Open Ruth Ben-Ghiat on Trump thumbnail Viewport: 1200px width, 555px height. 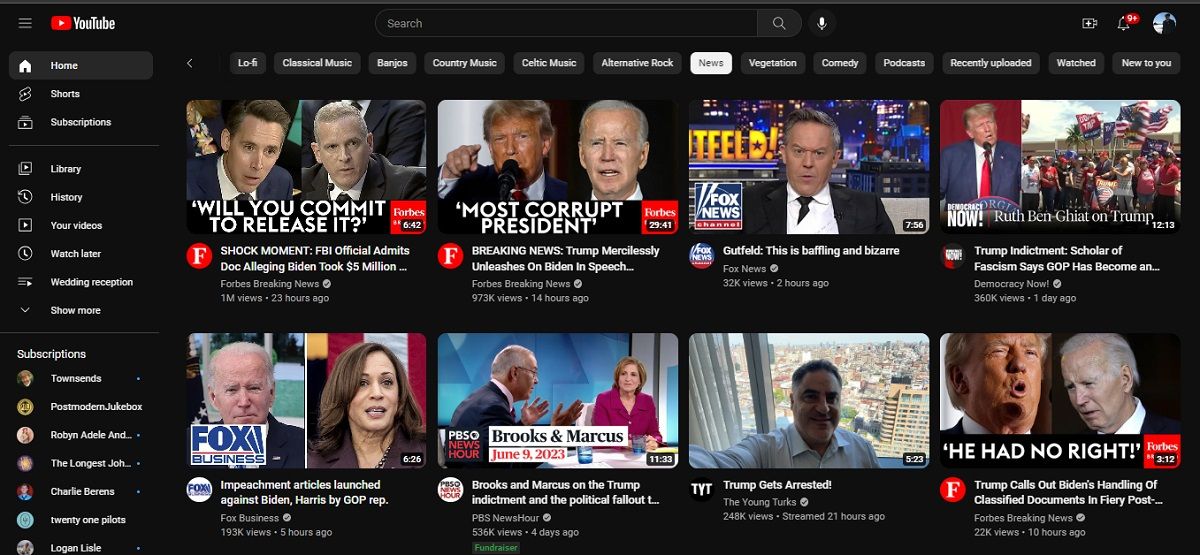click(1060, 167)
